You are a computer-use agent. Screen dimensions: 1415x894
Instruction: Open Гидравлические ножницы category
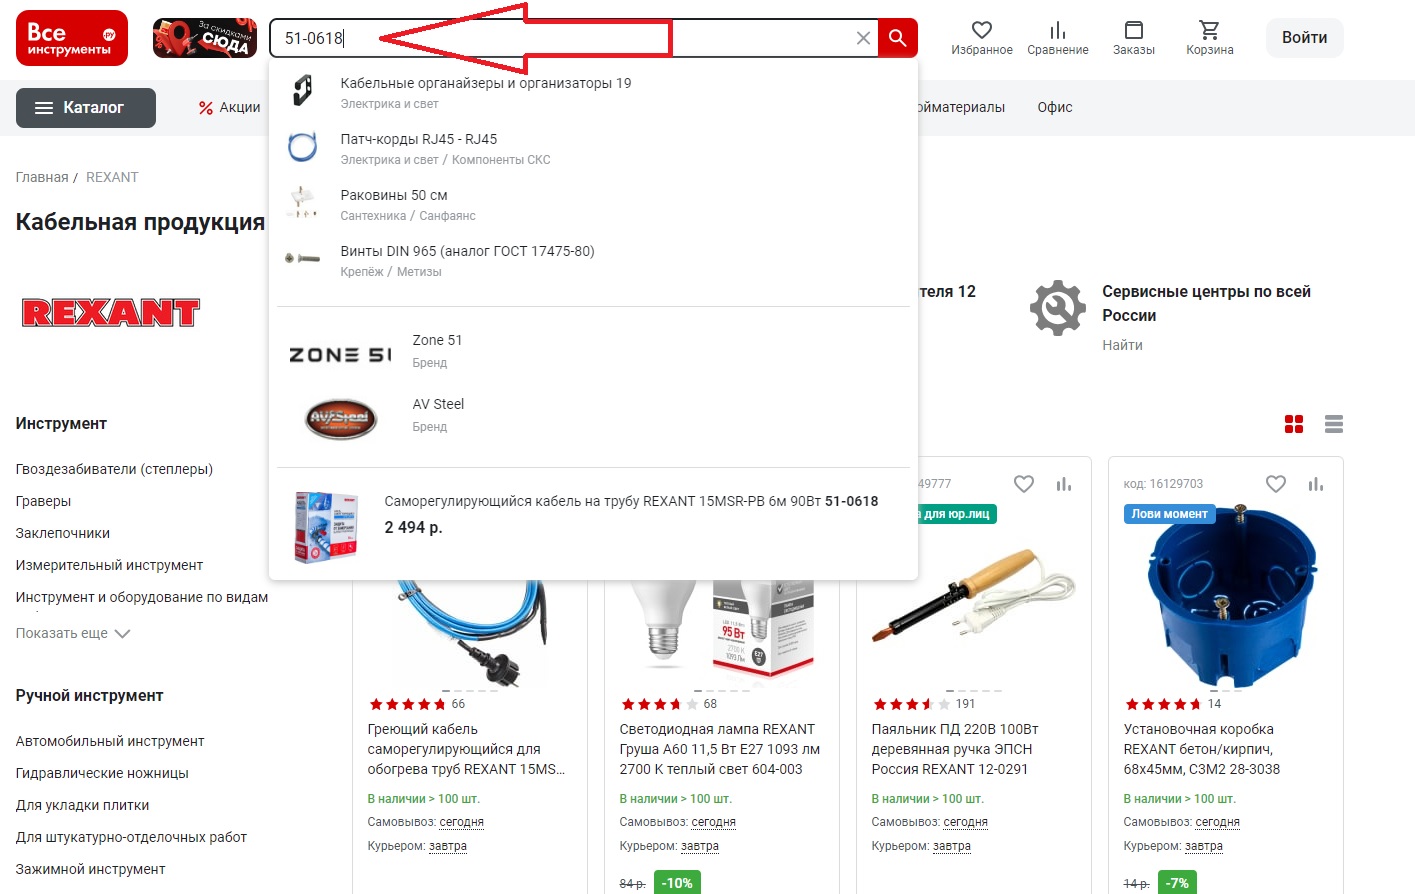[x=102, y=773]
